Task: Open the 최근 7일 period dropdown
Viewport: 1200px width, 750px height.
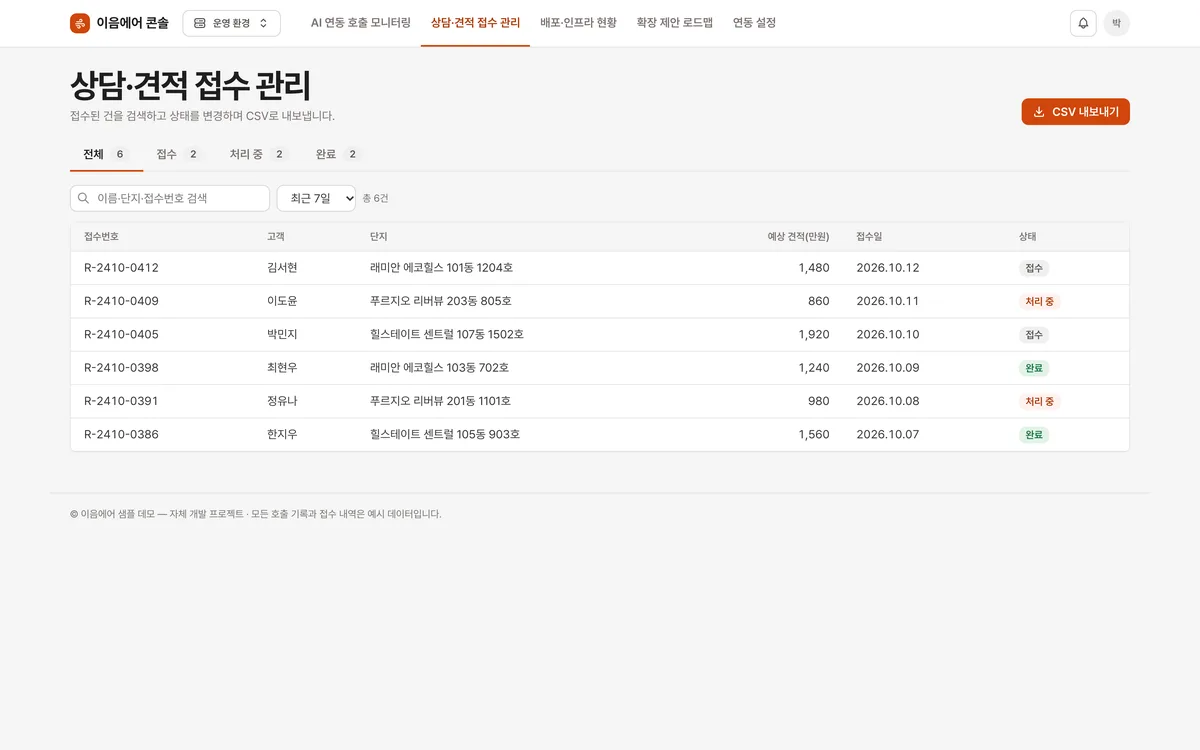Action: [316, 198]
